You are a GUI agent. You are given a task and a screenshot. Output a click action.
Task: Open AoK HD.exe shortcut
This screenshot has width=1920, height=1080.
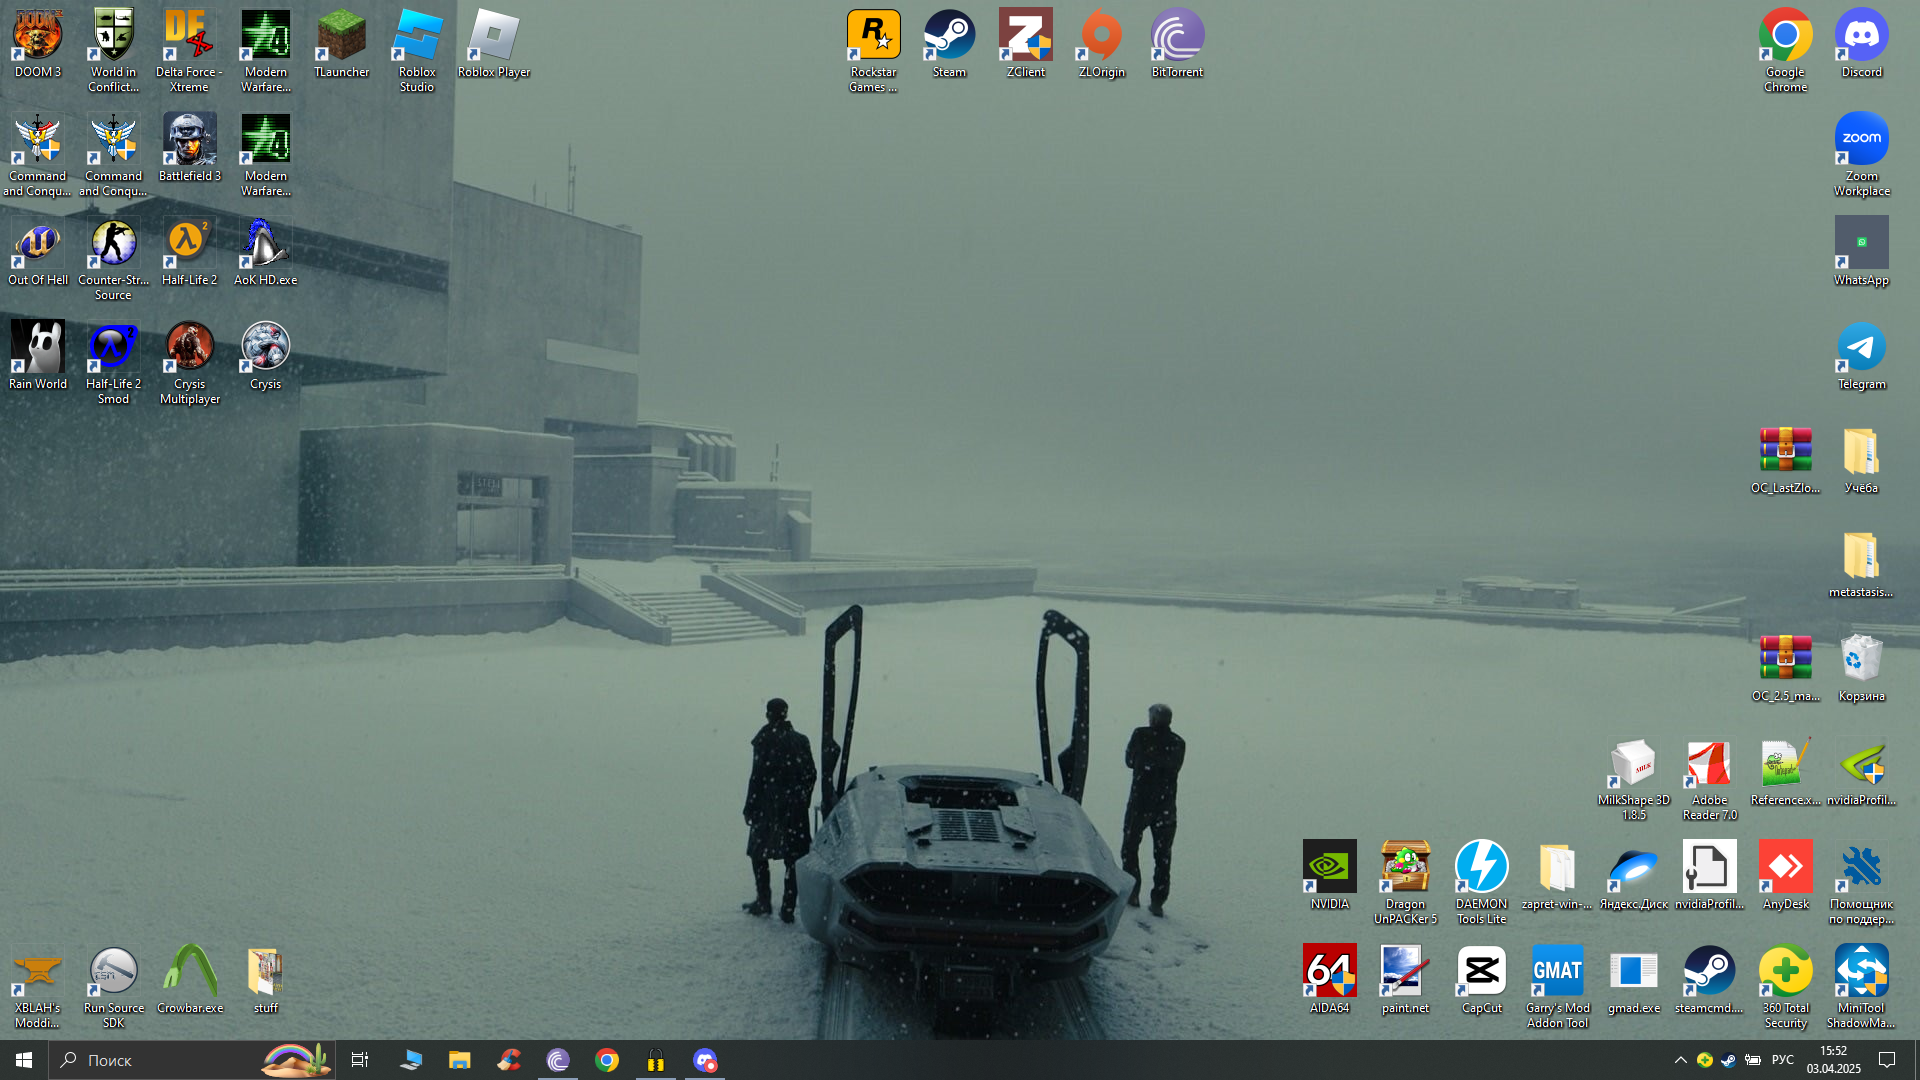(265, 253)
